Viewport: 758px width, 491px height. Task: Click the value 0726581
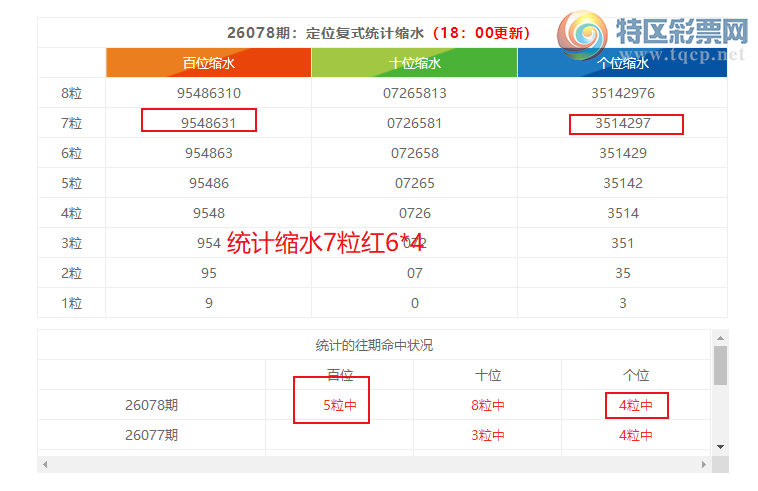point(414,123)
